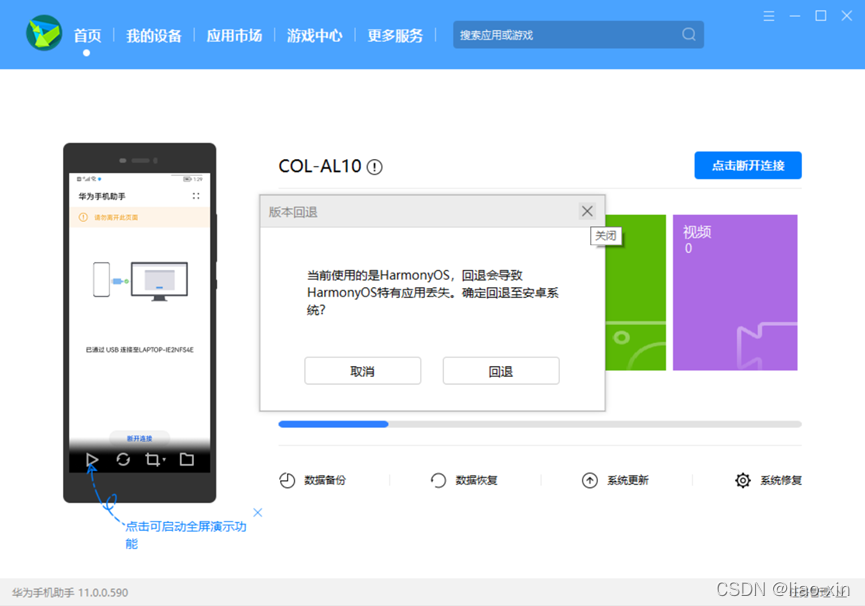Click 断开连接 in phone preview

[140, 438]
